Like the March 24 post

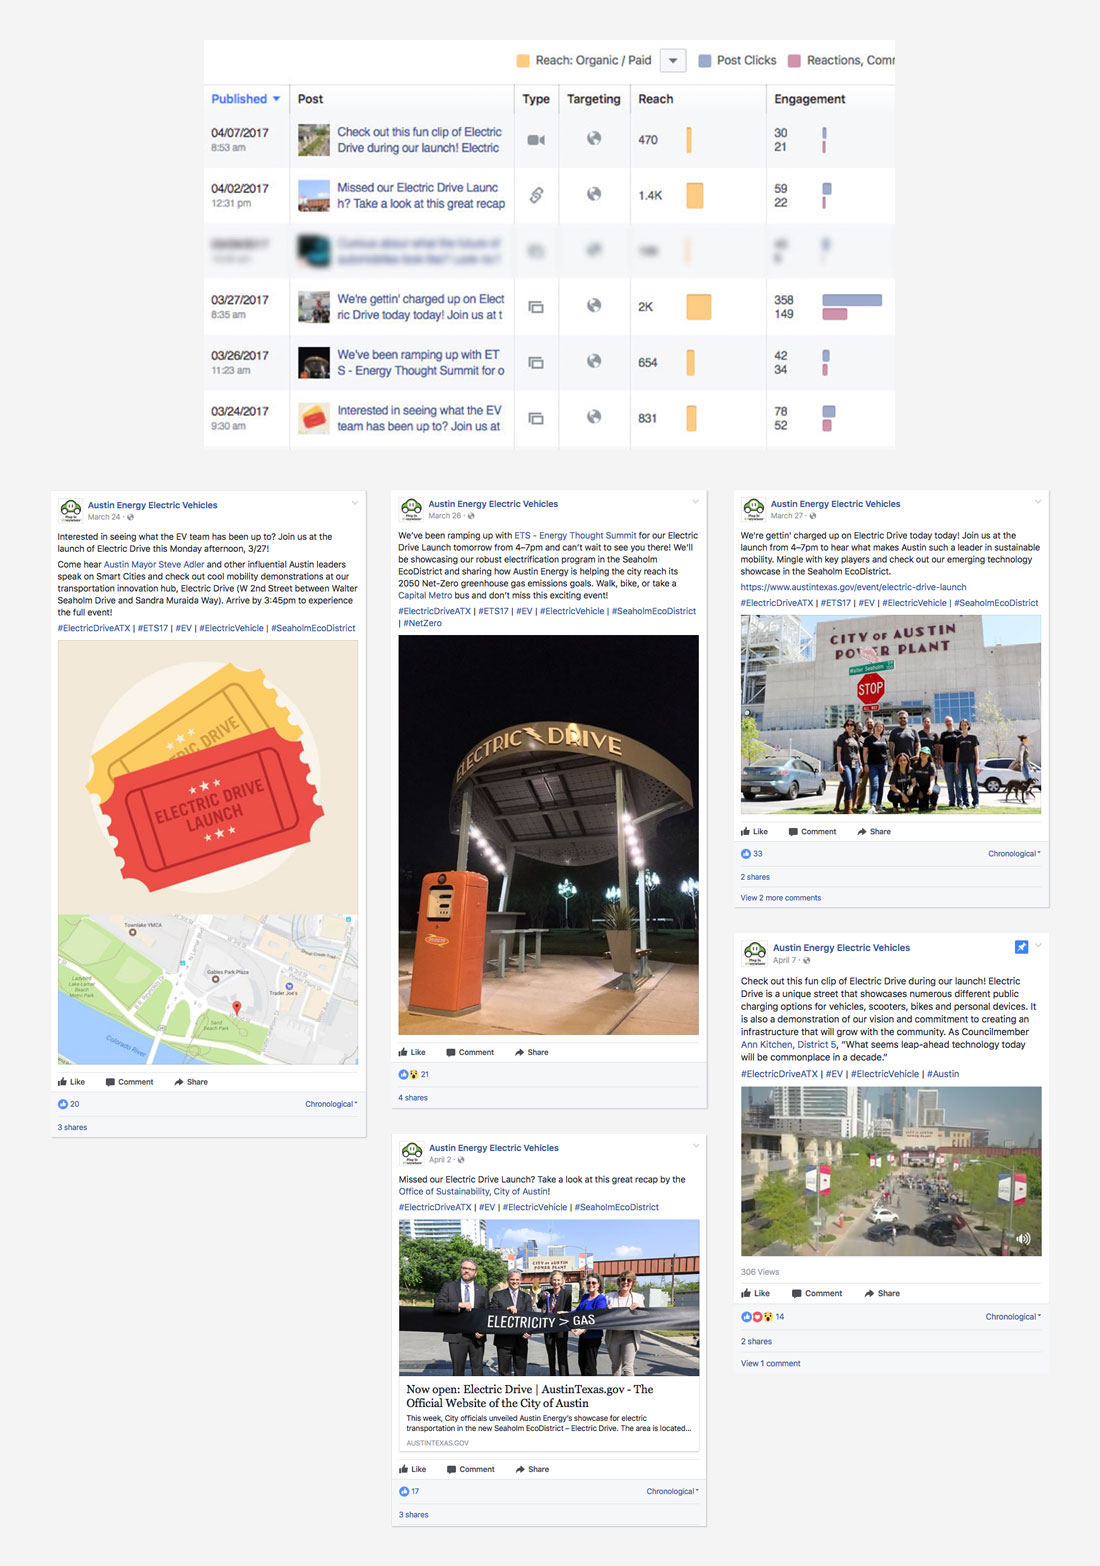tap(71, 1082)
